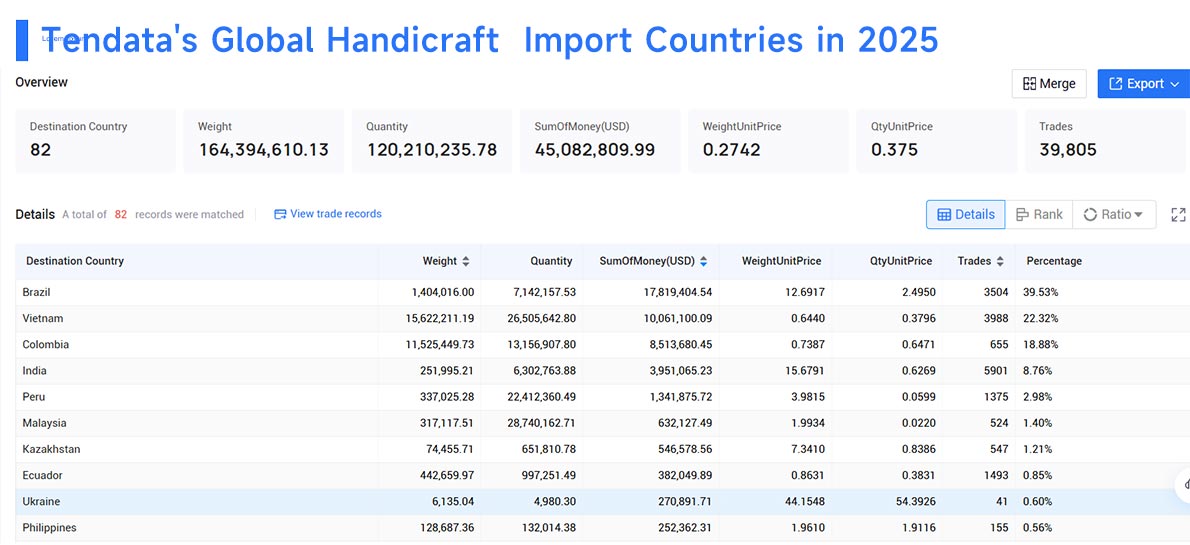
Task: Click Peru's percentage 2.98%
Action: click(1039, 397)
